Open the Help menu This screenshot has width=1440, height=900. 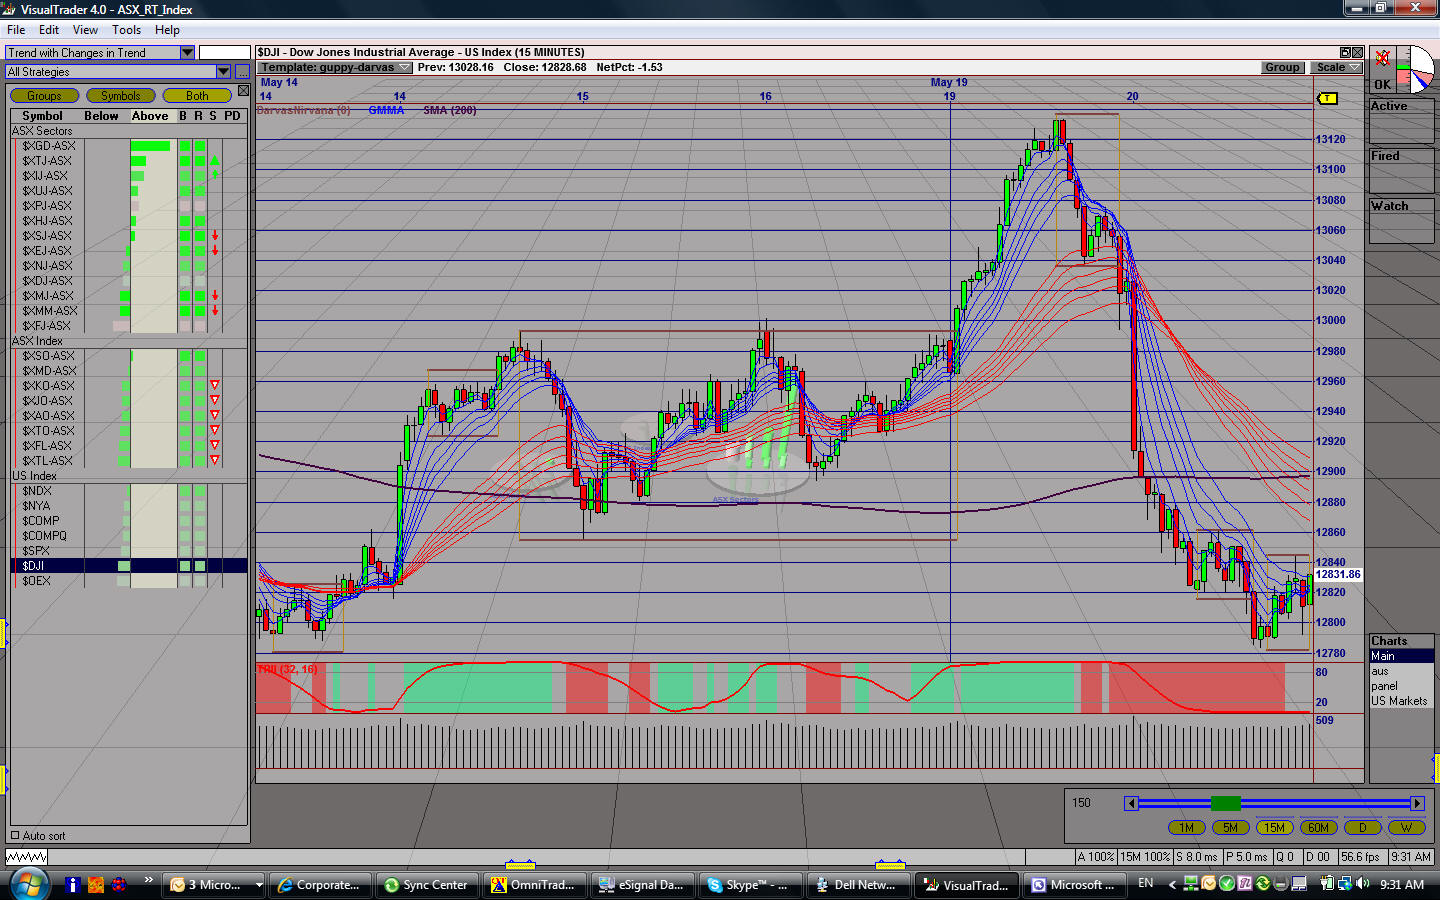167,30
